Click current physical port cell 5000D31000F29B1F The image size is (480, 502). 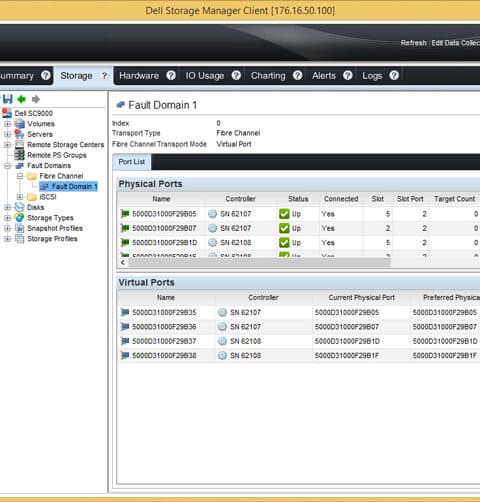[x=347, y=355]
